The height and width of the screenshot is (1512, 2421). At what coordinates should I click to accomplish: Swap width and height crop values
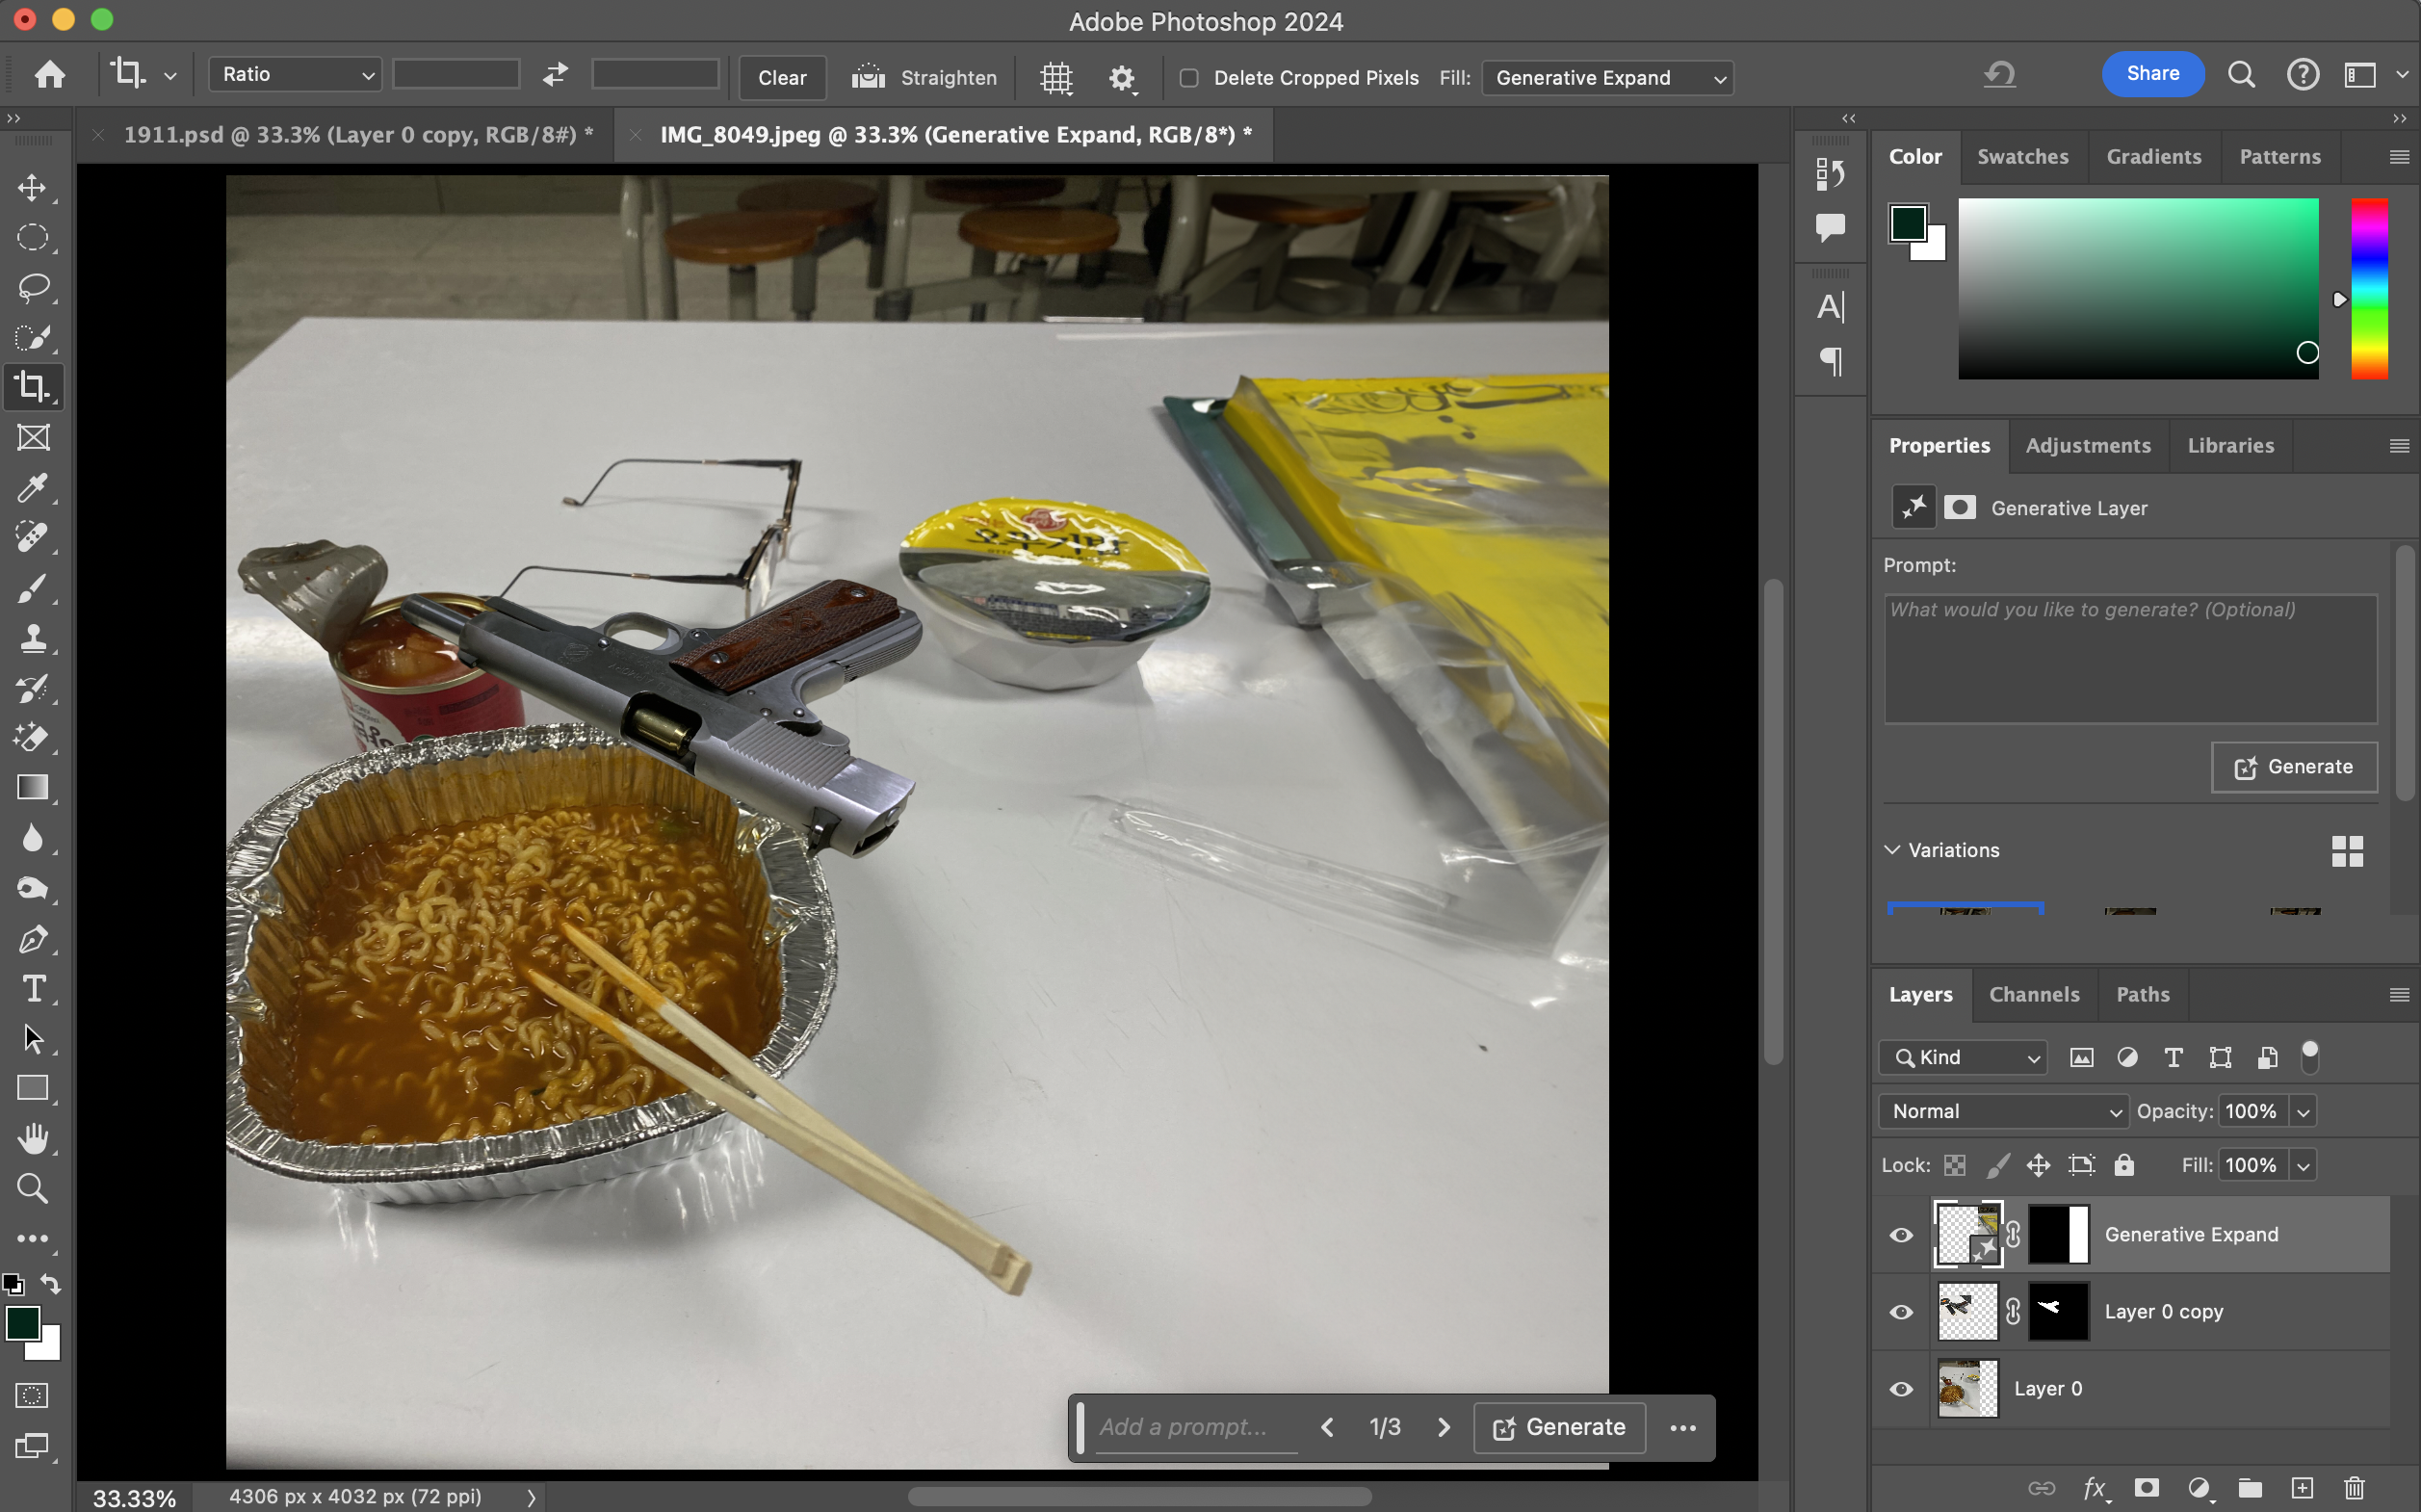pos(555,75)
